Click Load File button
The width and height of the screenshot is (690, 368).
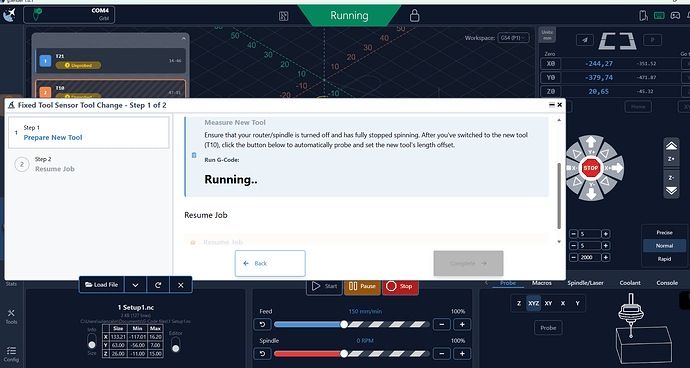click(102, 285)
